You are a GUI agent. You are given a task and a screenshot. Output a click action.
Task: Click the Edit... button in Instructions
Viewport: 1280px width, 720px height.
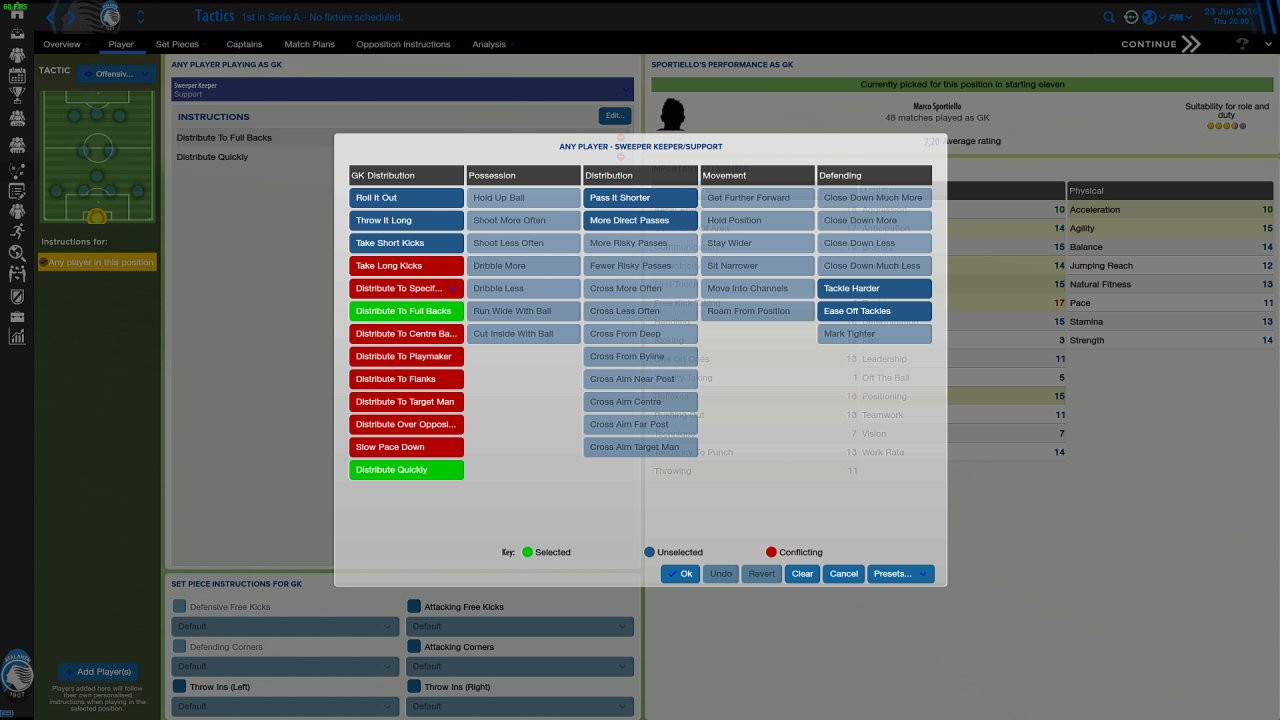615,116
